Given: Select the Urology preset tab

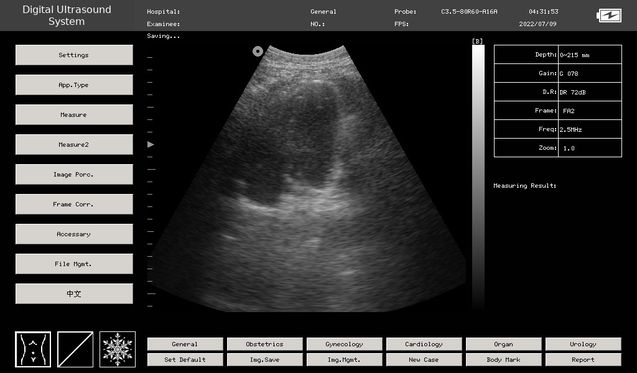Looking at the screenshot, I should coord(583,344).
